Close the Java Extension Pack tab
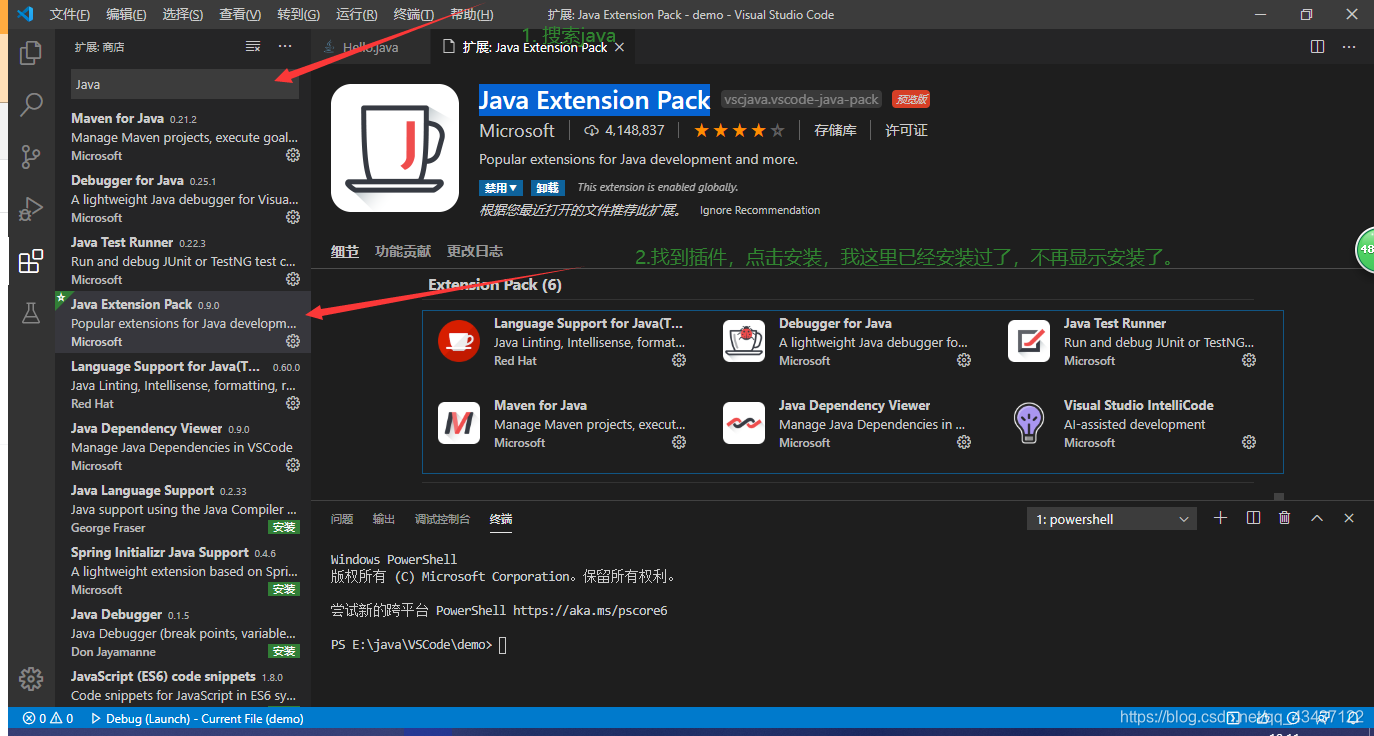The image size is (1374, 736). pos(619,47)
